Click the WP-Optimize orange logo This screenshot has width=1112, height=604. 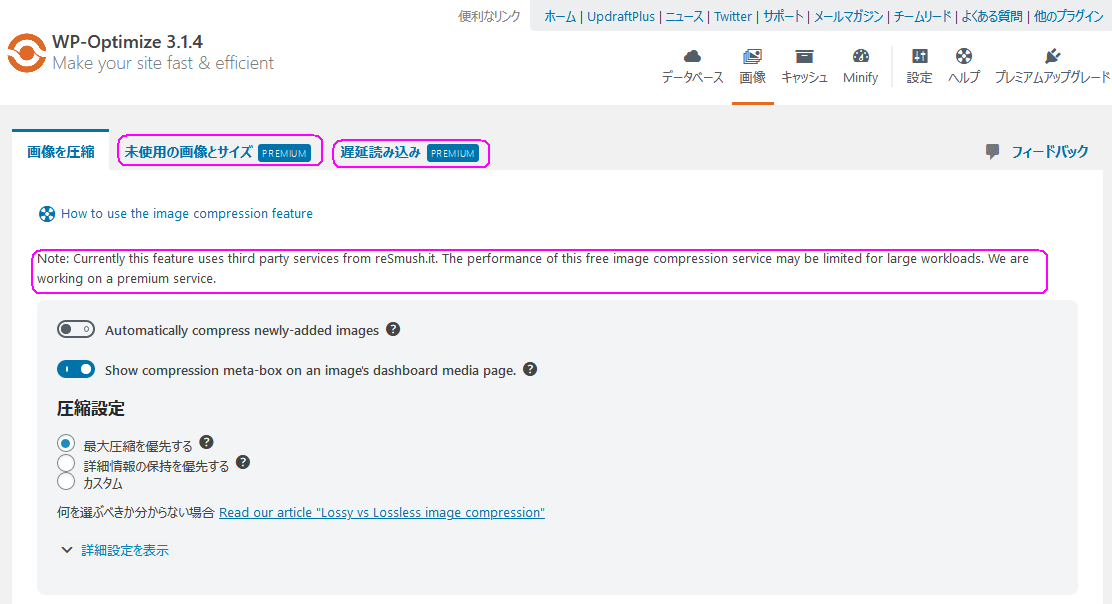click(x=27, y=53)
